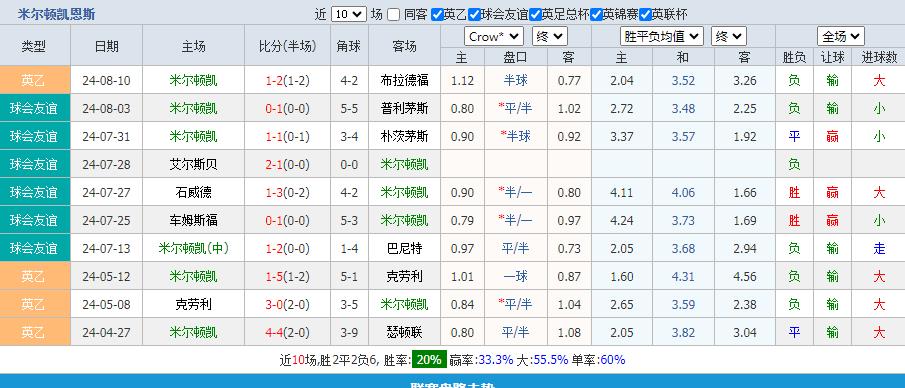This screenshot has width=905, height=388.
Task: Open the 终 dropdown next to Crow*
Action: [549, 37]
